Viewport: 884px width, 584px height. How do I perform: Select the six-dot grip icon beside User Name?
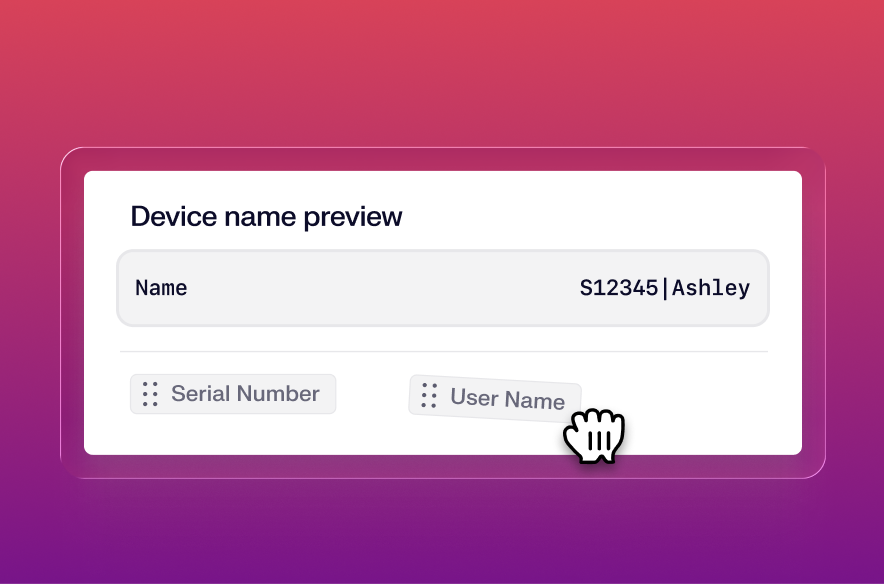tap(429, 396)
